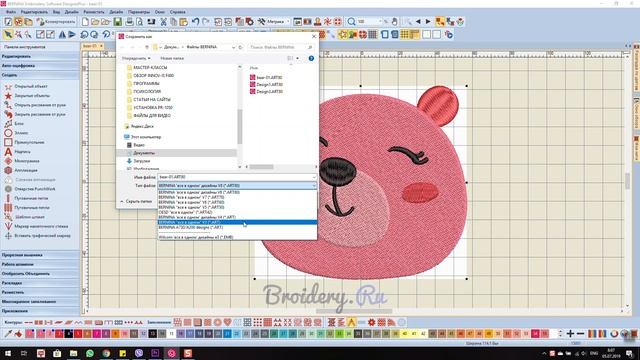The width and height of the screenshot is (640, 360).
Task: Click the Rotate left icon
Action: click(x=84, y=35)
